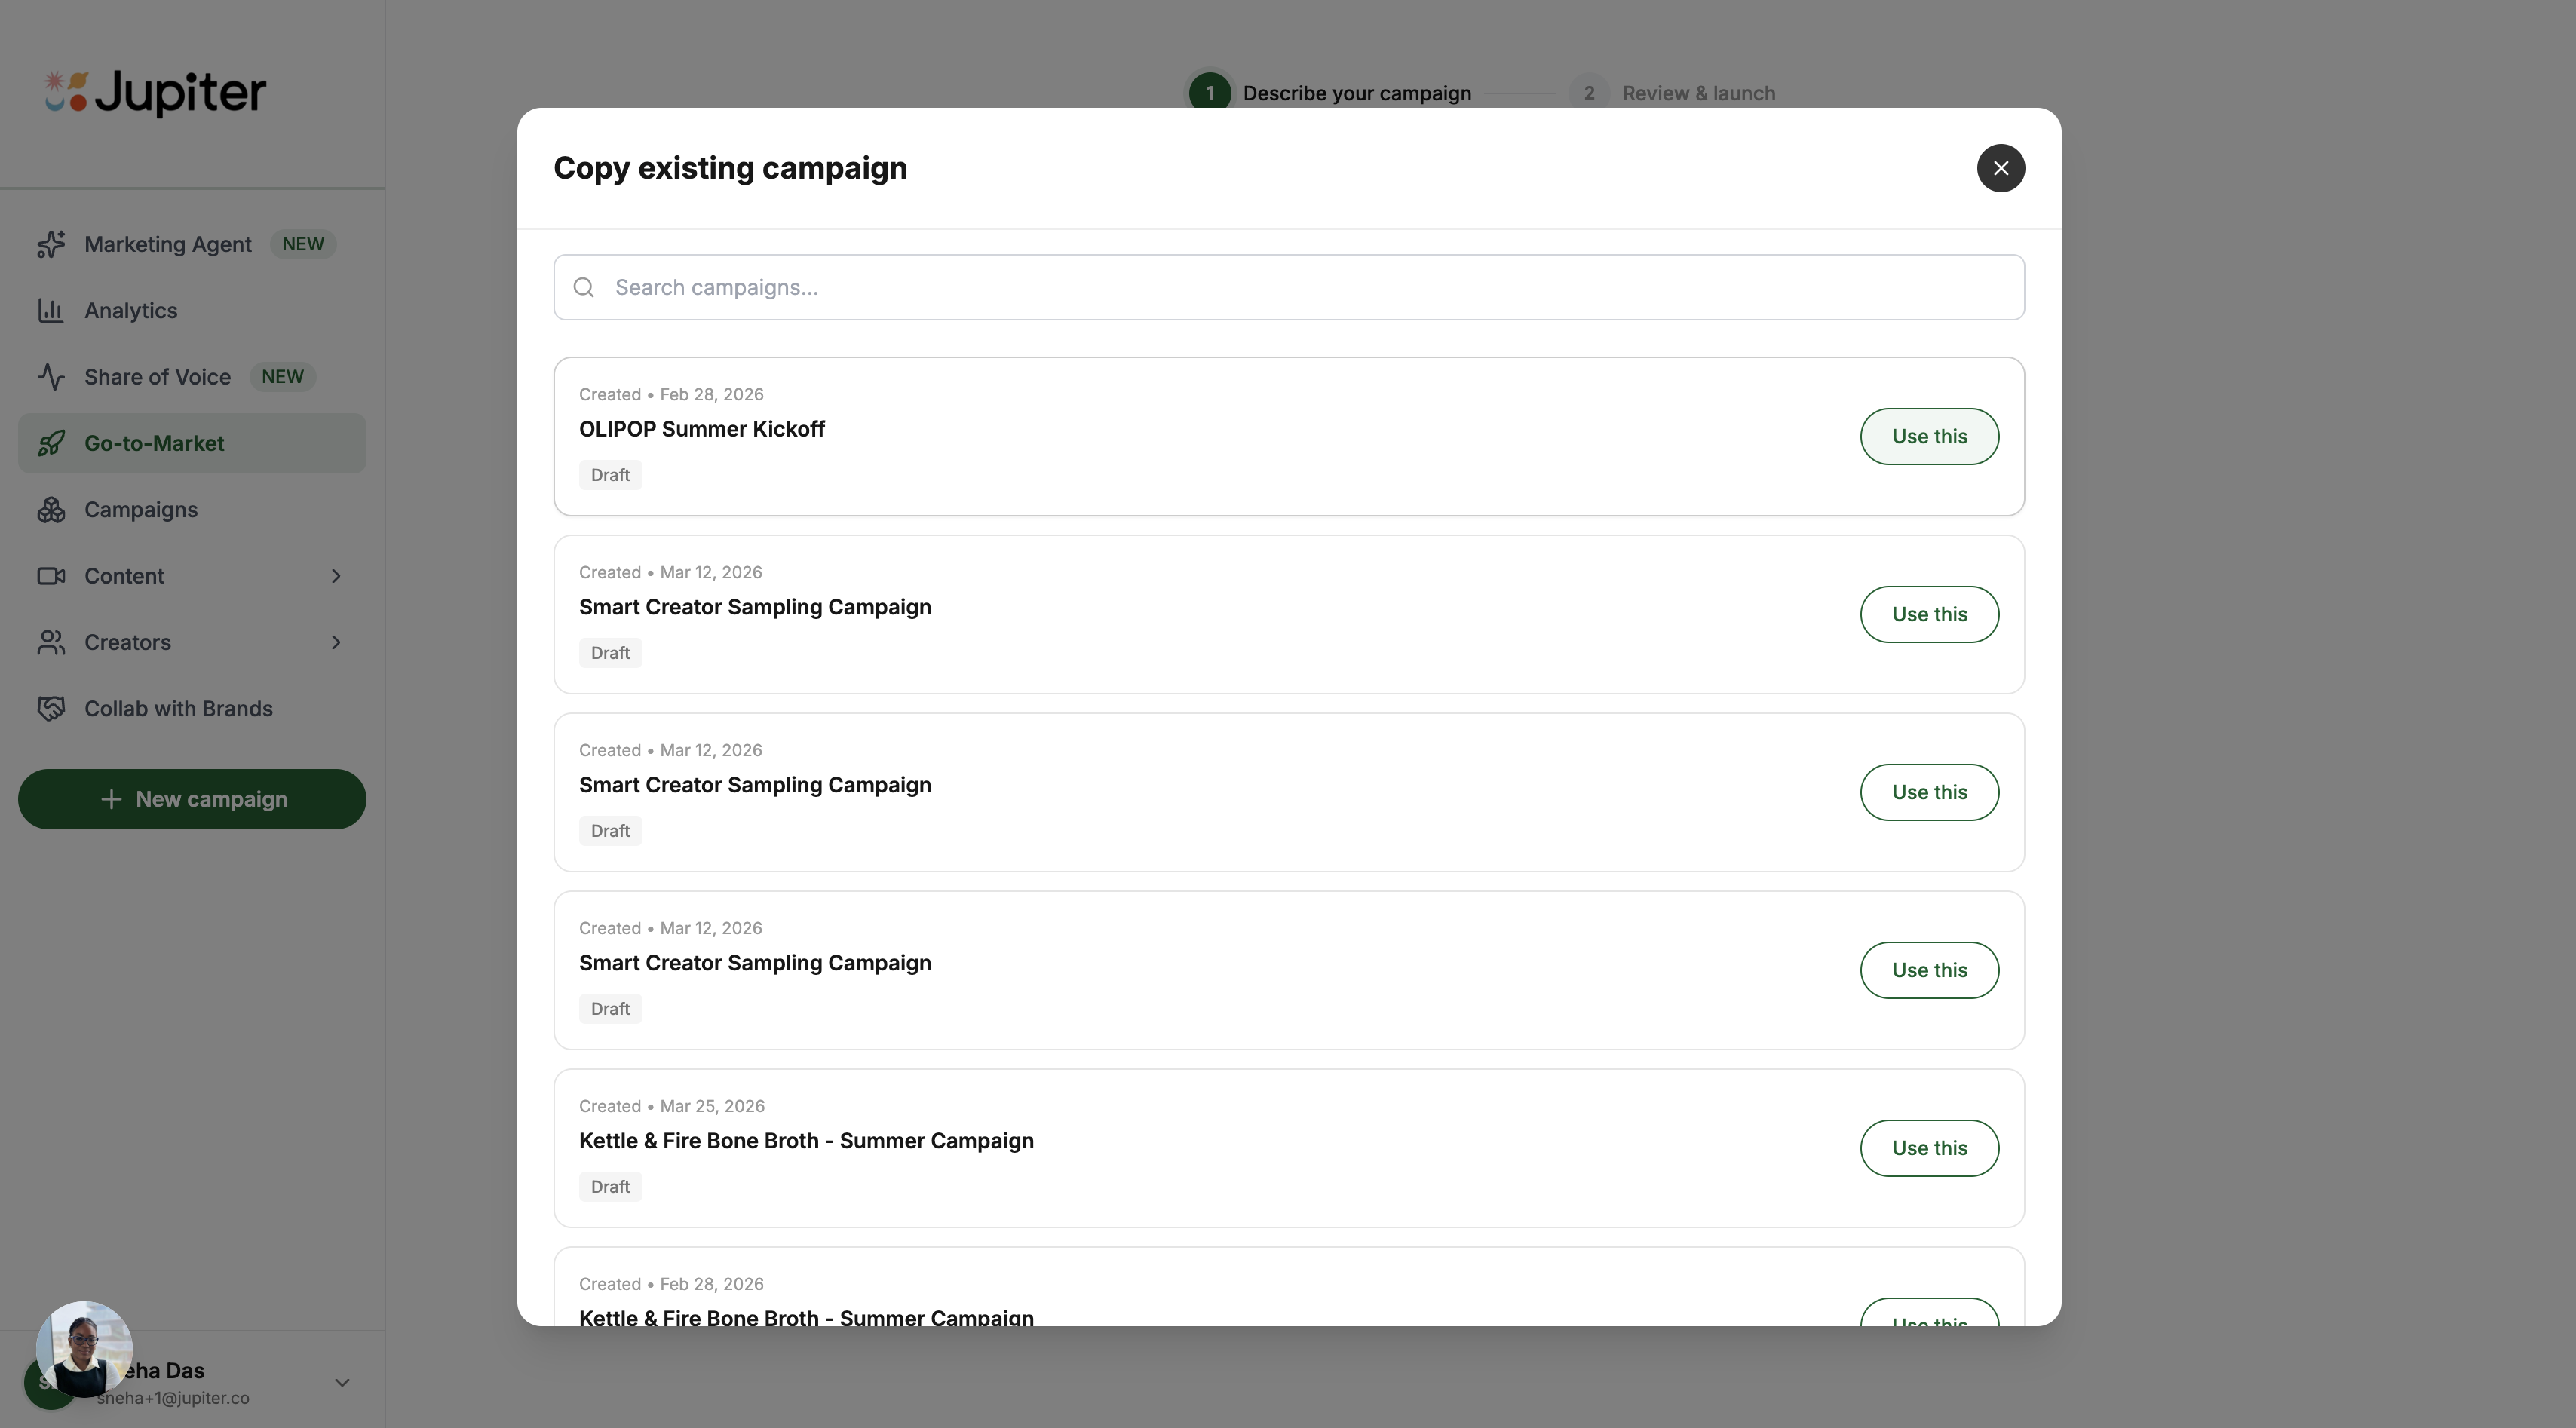This screenshot has height=1428, width=2576.
Task: Open the Sneha Das account dropdown
Action: [x=342, y=1383]
